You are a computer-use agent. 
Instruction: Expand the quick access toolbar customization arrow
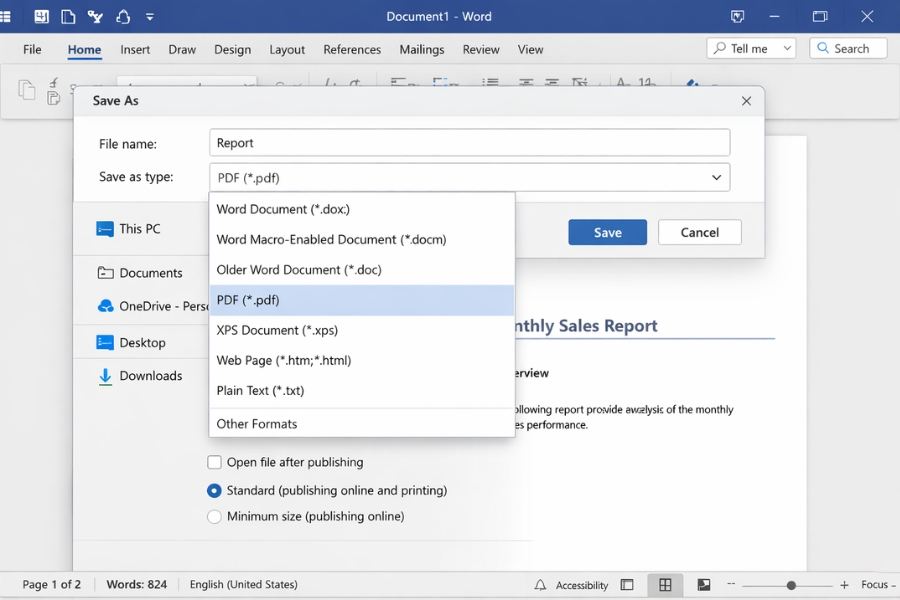click(150, 16)
